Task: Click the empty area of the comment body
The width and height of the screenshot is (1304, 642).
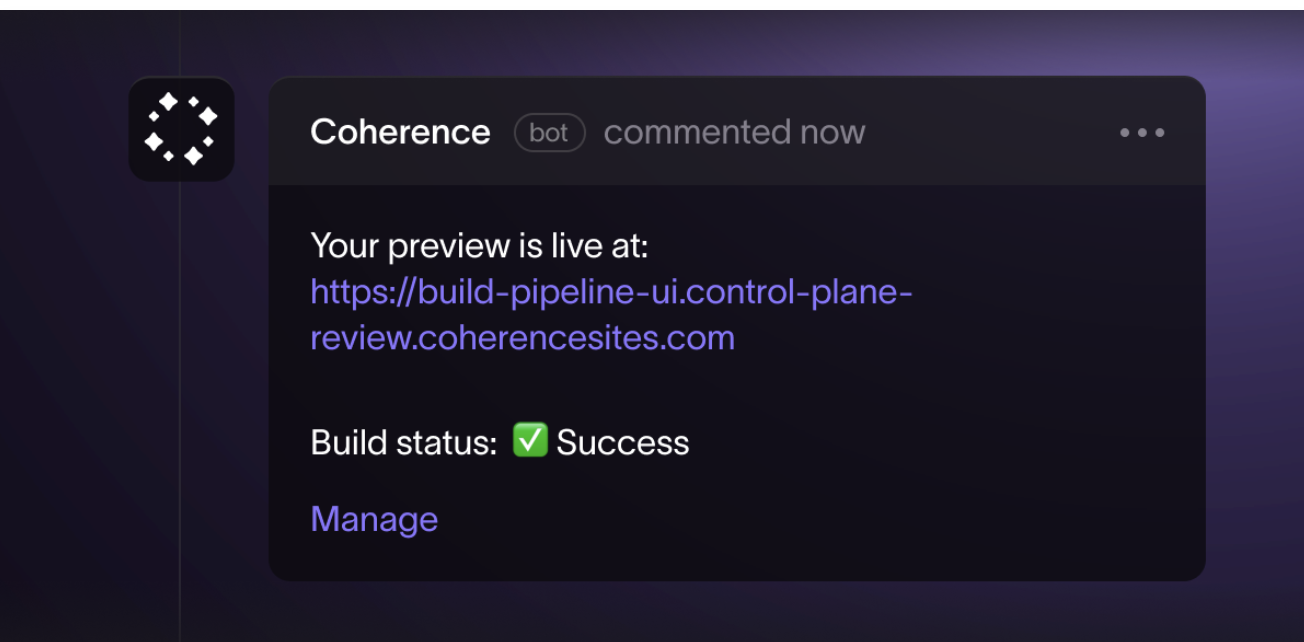Action: 950,420
